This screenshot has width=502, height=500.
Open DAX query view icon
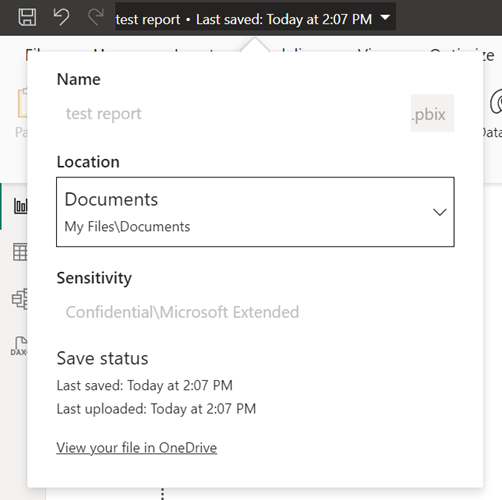[x=19, y=346]
